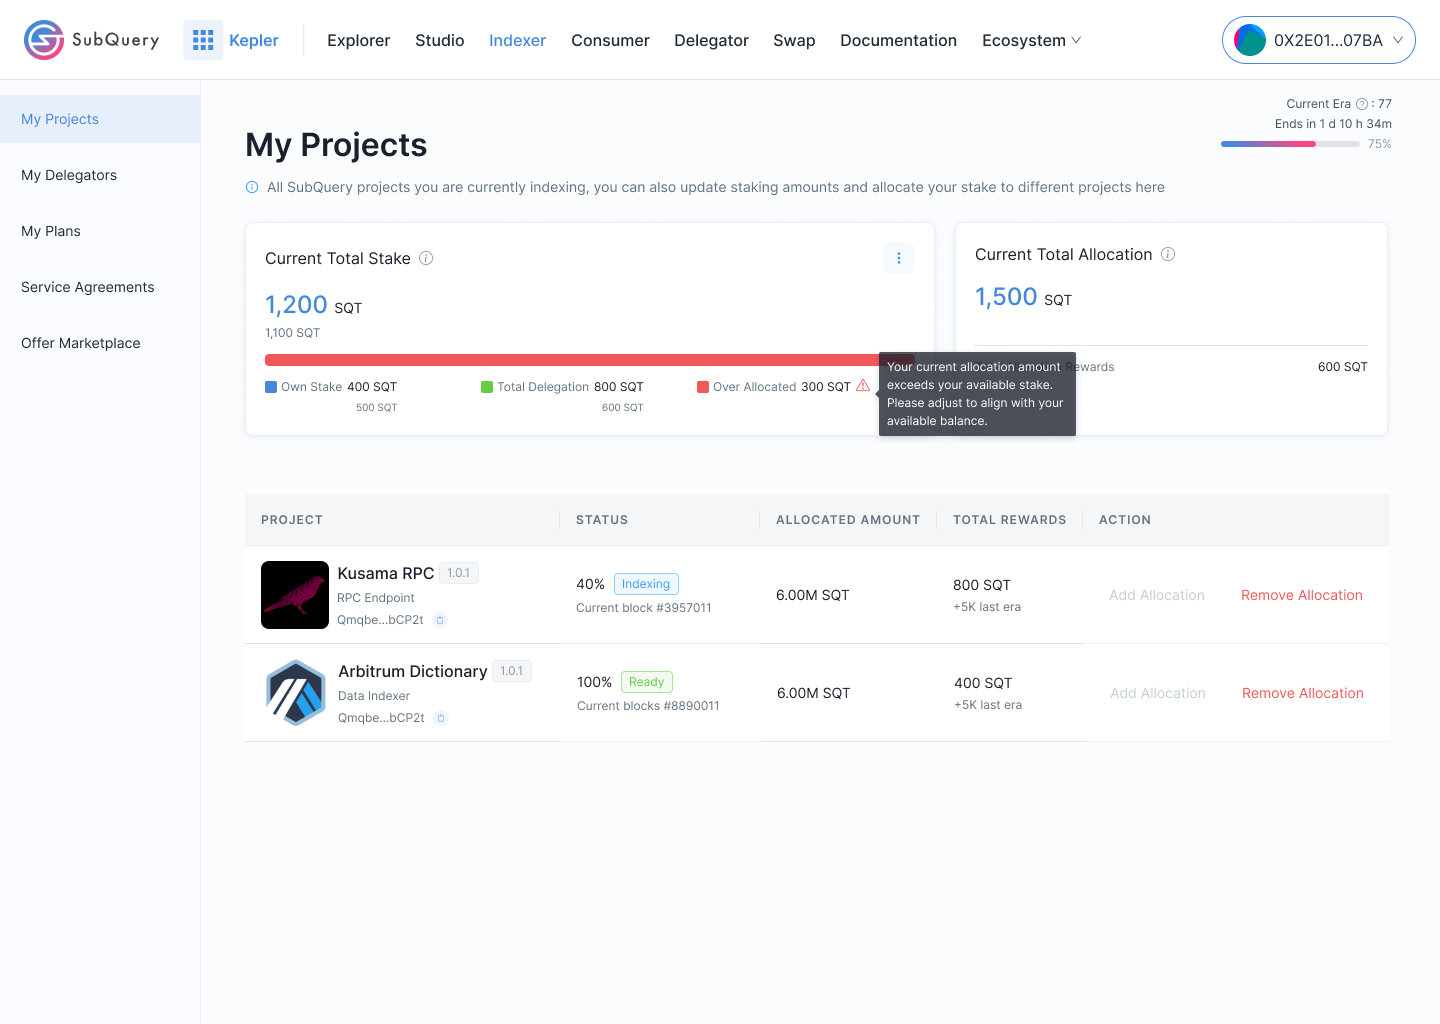Click the era progress bar
This screenshot has height=1024, width=1440.
pos(1290,144)
